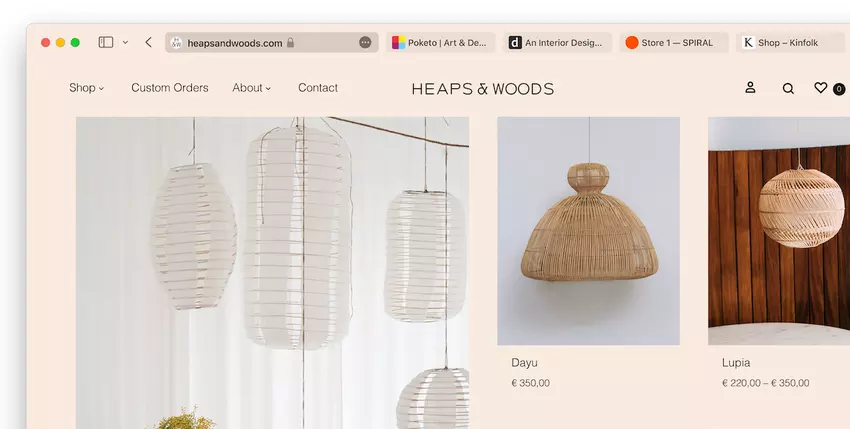The height and width of the screenshot is (429, 850).
Task: Open the wishlist heart icon
Action: click(821, 88)
